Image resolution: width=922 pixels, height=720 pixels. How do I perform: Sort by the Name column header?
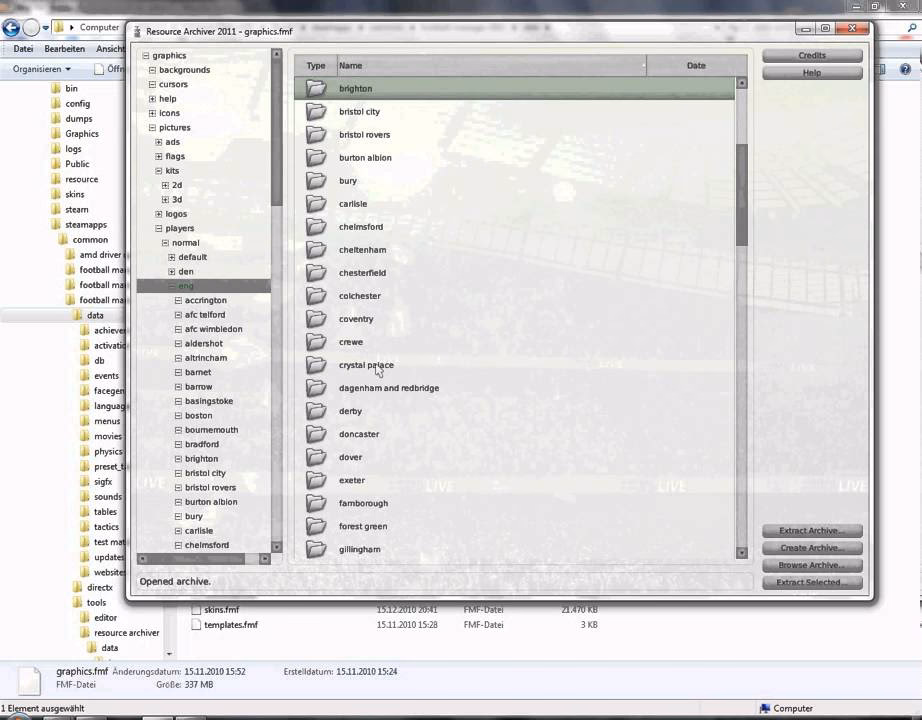(492, 65)
